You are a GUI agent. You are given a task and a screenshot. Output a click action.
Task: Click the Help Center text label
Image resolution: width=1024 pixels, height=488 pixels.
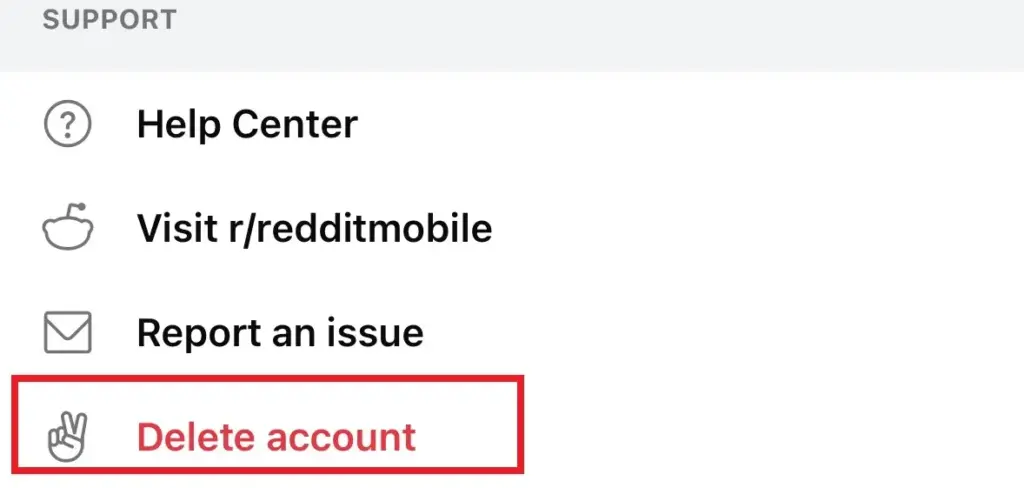tap(247, 125)
